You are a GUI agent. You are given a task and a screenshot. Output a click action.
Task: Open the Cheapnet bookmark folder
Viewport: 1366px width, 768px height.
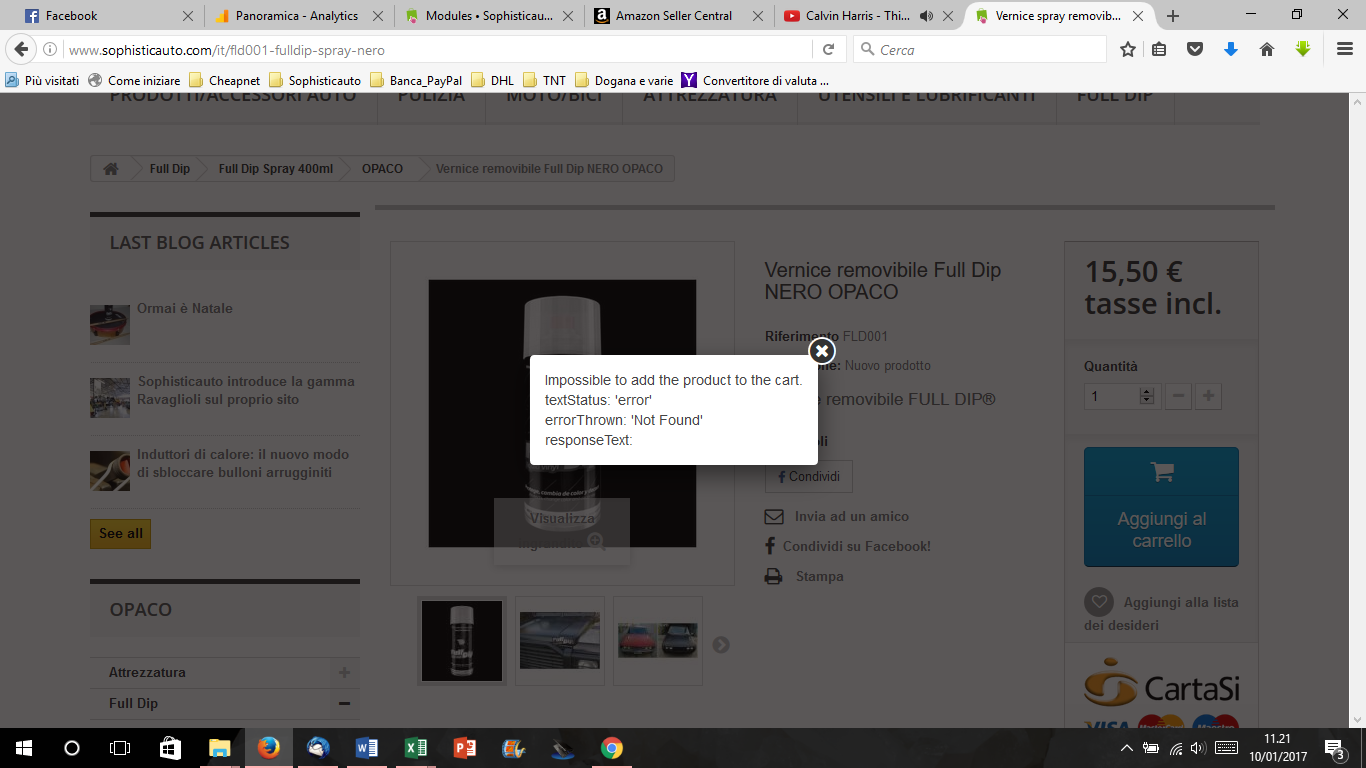coord(225,80)
